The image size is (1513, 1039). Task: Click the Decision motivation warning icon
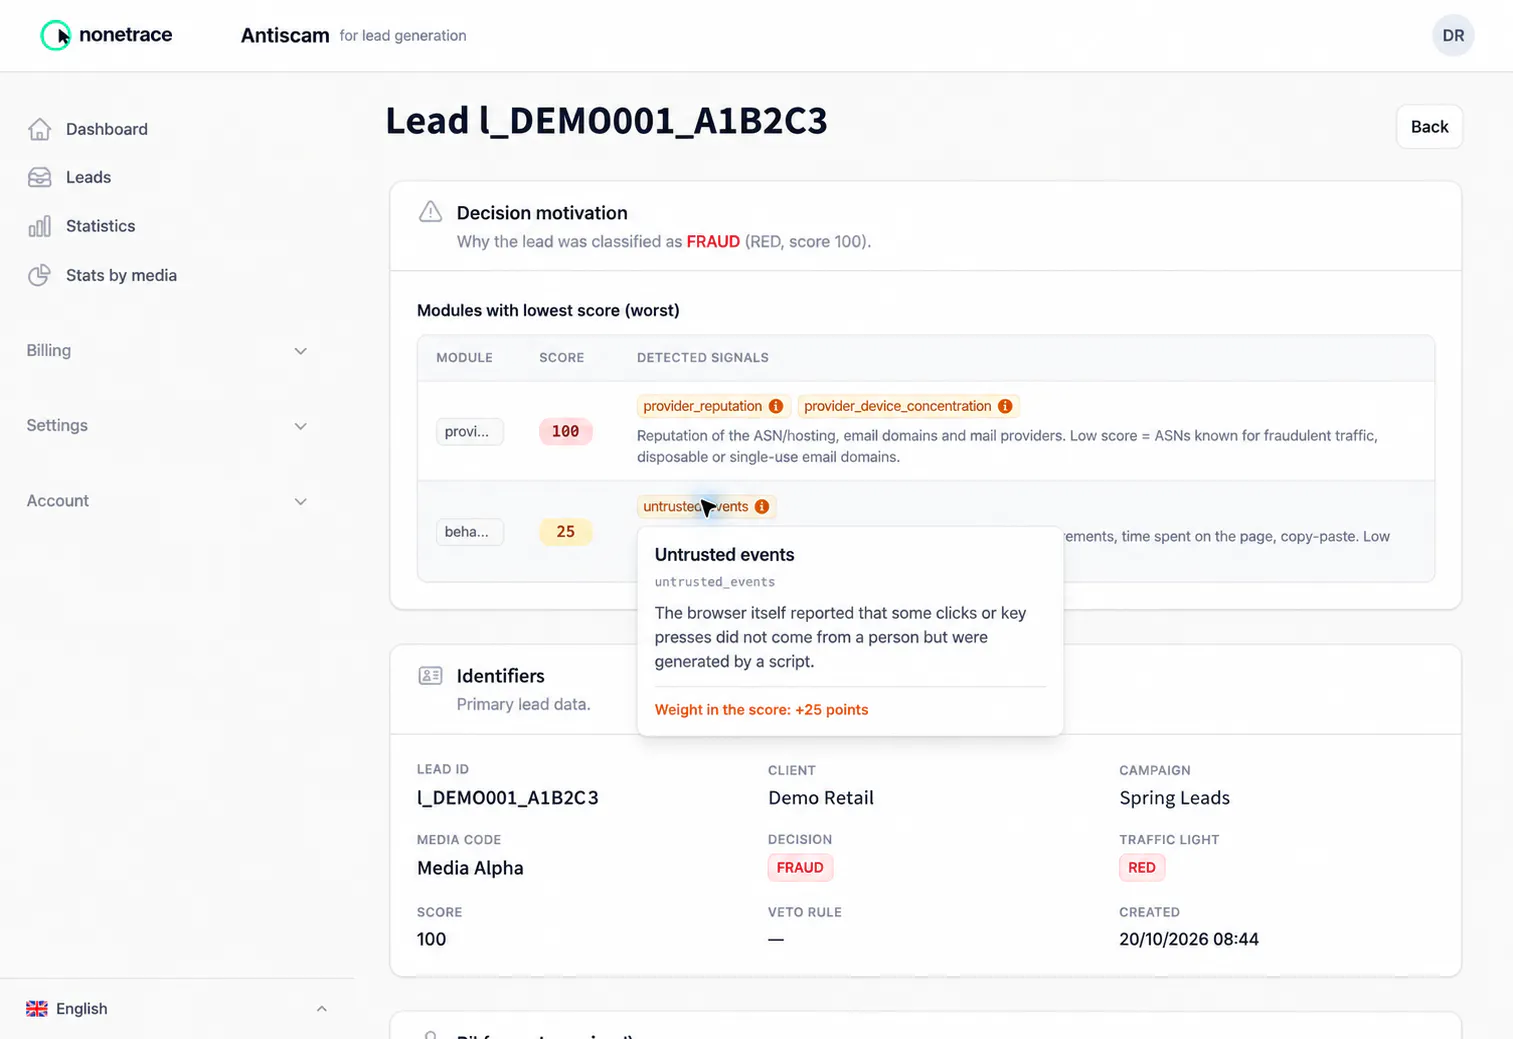point(430,212)
